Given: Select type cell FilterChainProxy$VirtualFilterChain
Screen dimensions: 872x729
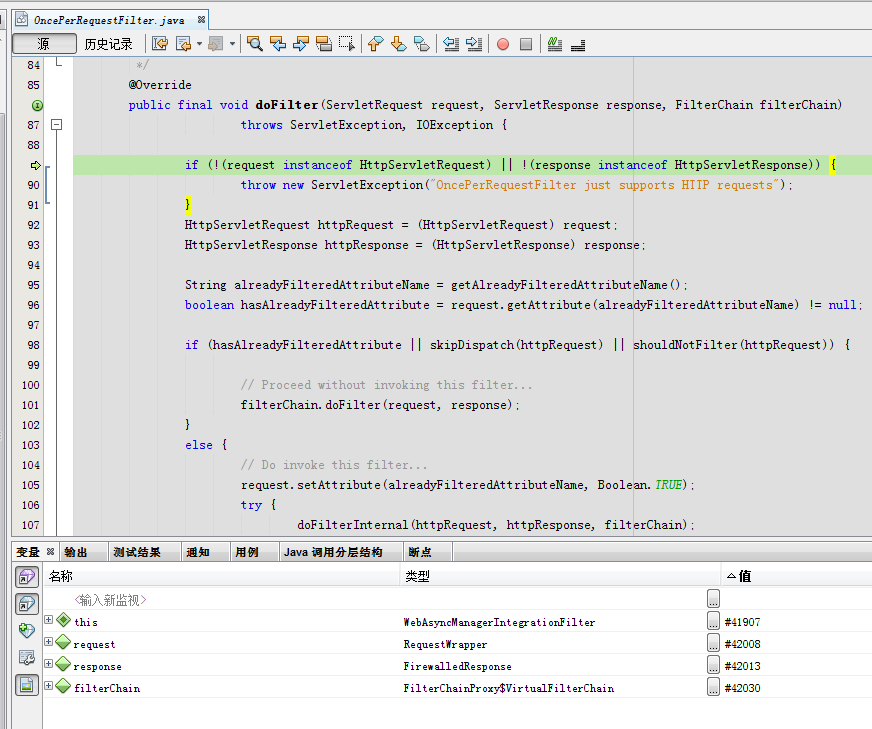Looking at the screenshot, I should click(508, 688).
